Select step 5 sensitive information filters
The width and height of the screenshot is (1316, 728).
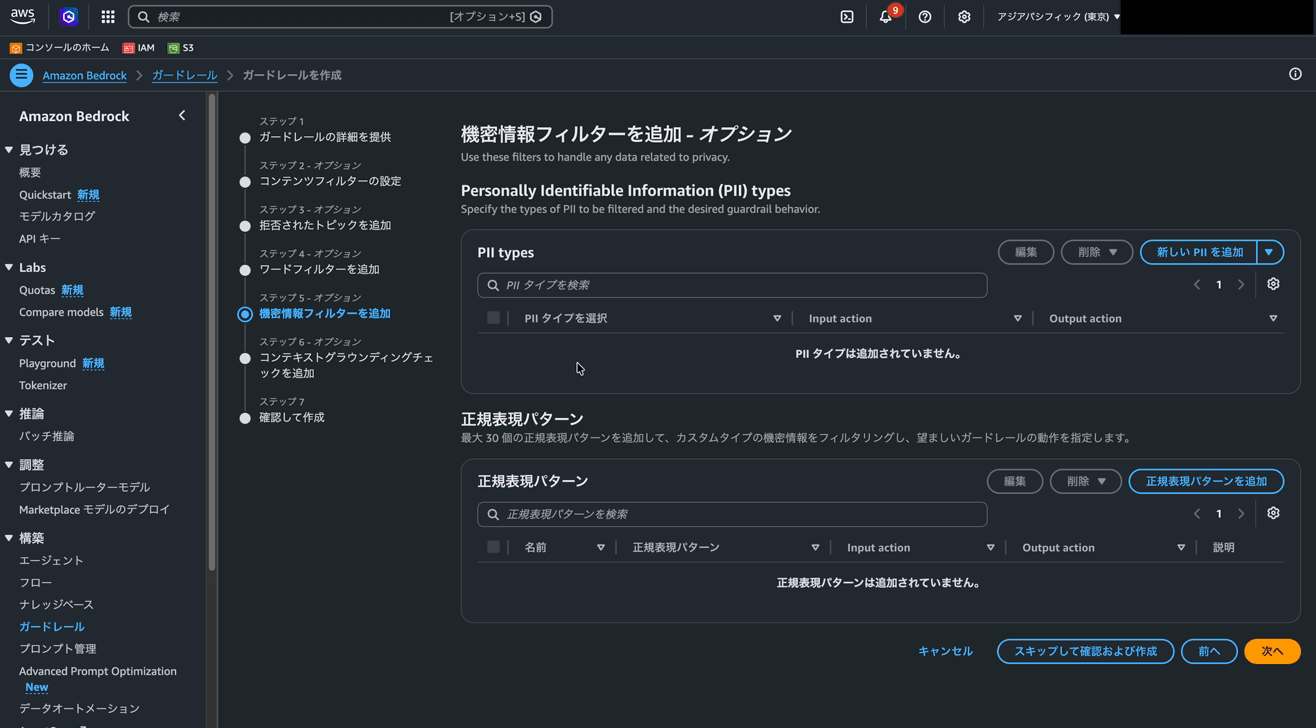click(325, 313)
